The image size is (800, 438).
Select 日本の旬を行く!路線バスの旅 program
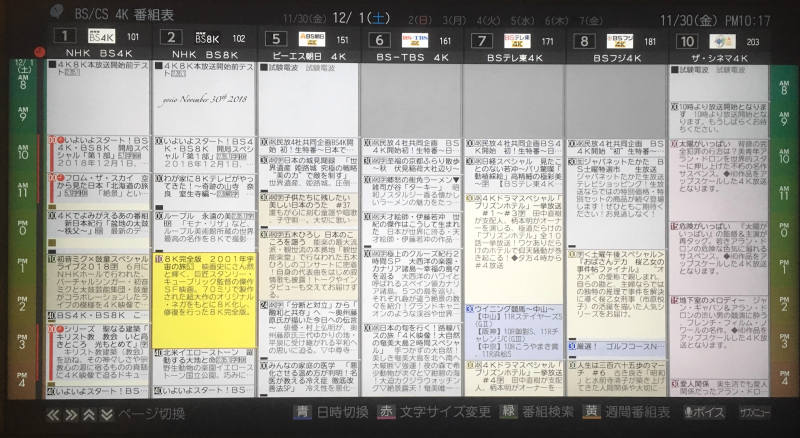click(412, 359)
